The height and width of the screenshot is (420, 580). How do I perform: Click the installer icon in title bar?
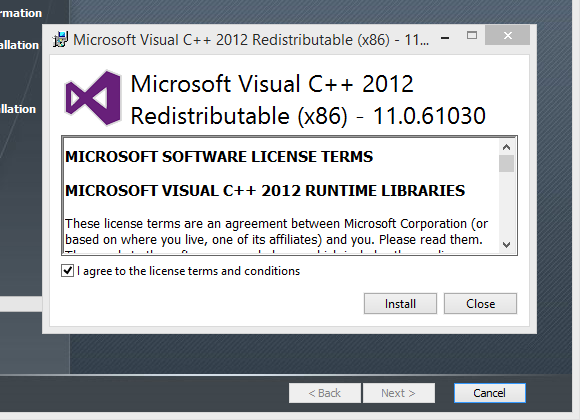point(61,40)
